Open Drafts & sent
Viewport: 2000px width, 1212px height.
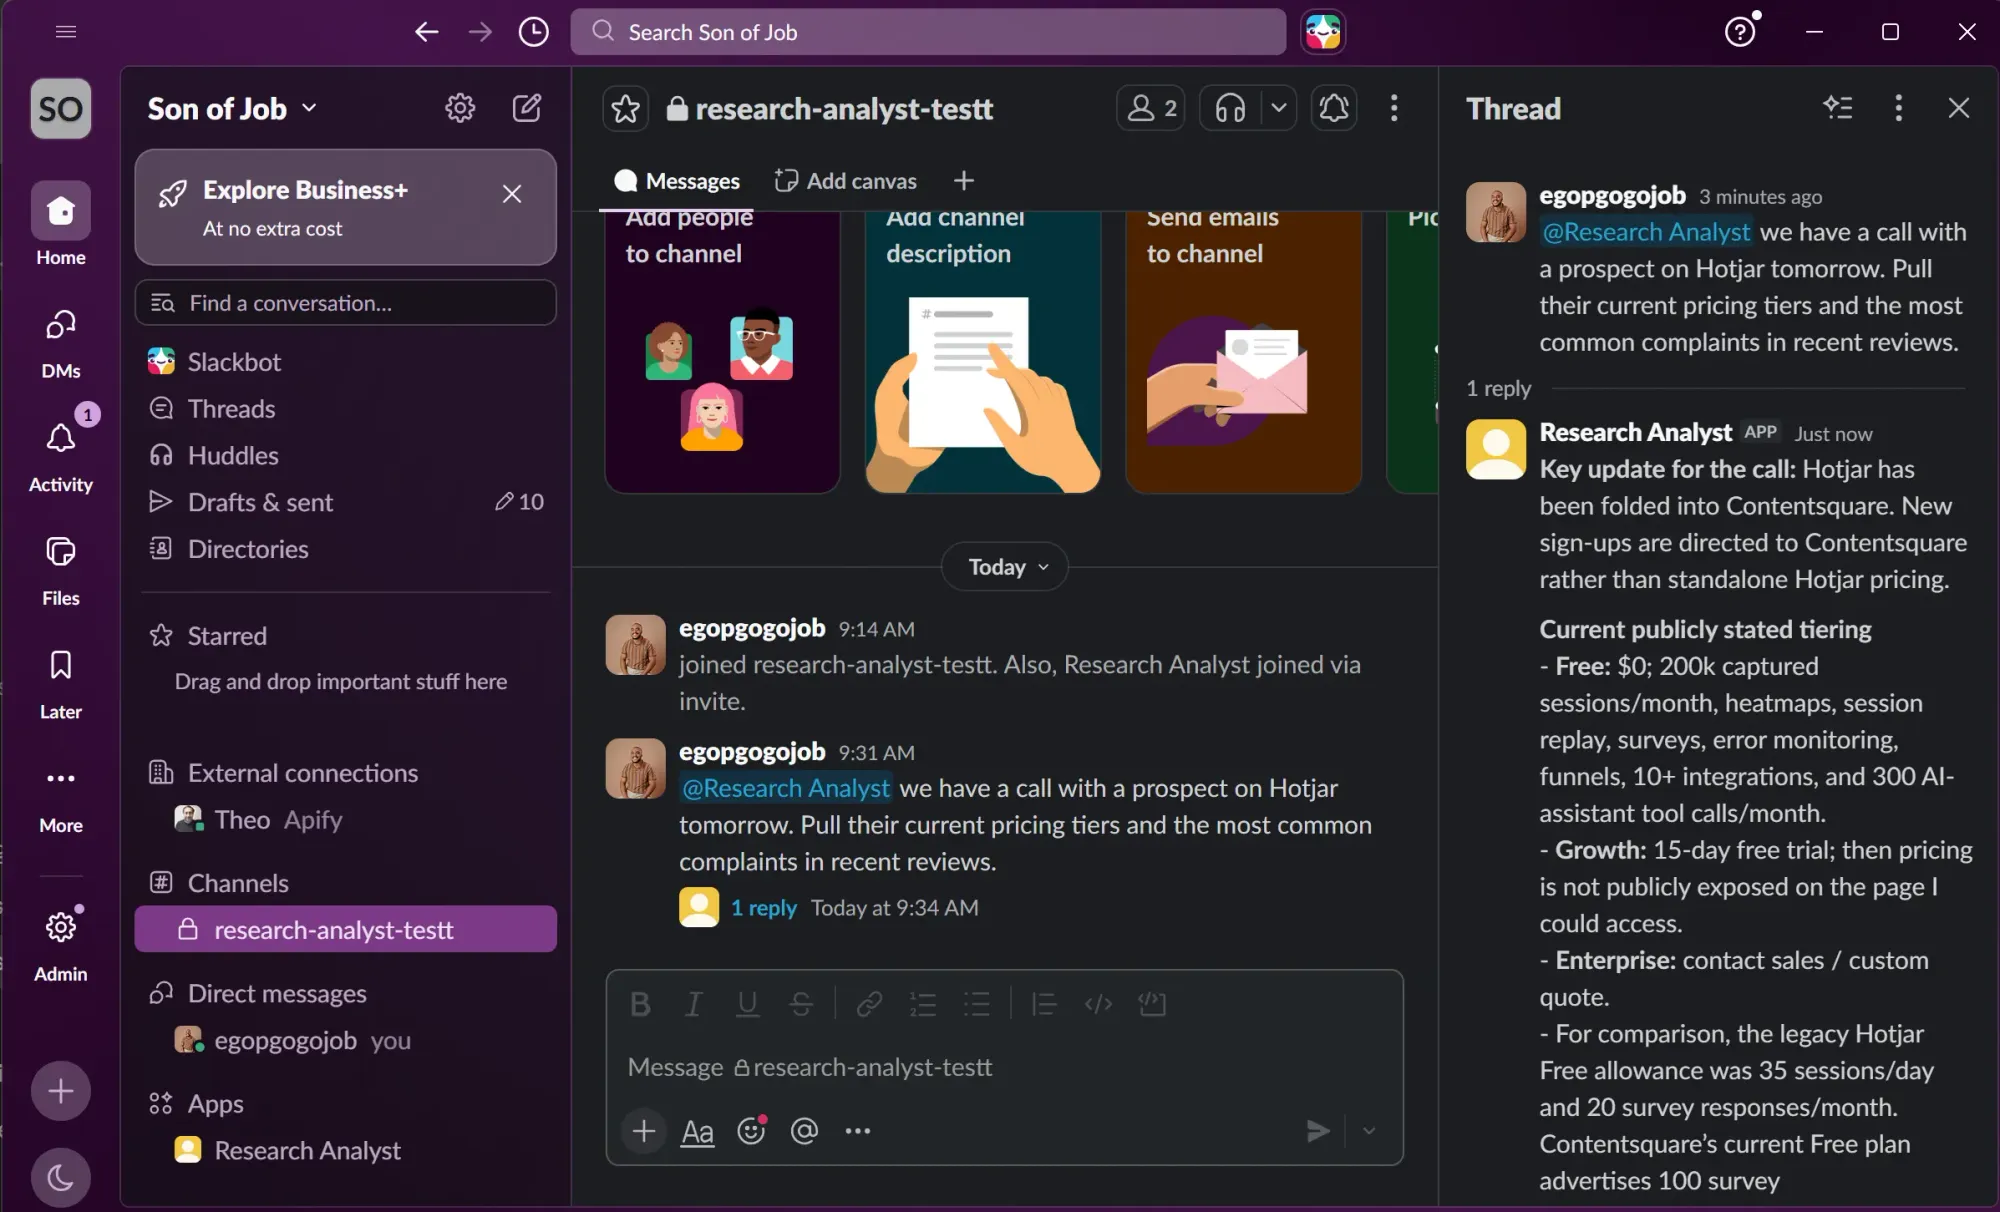(x=346, y=502)
